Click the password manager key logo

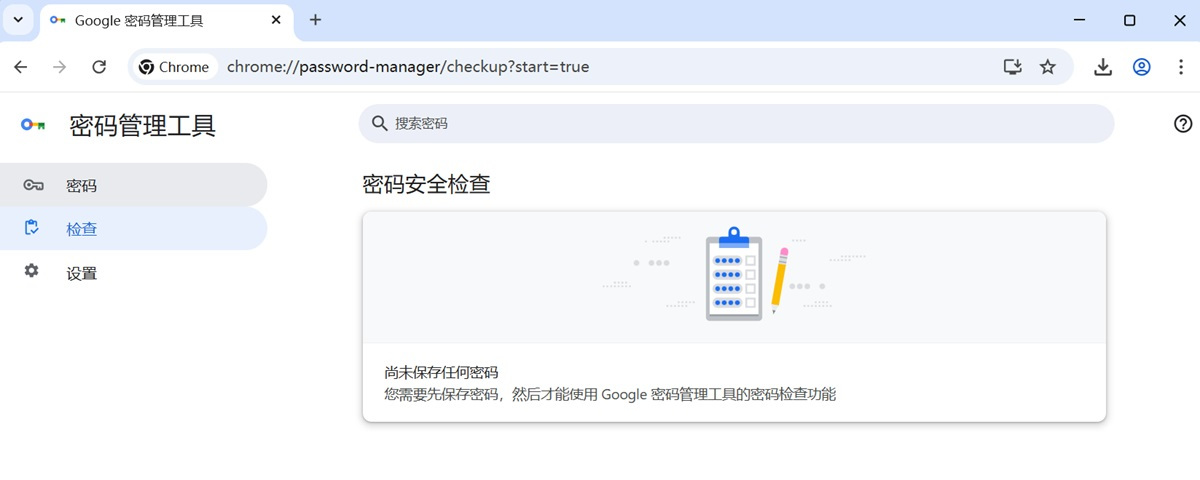(33, 125)
